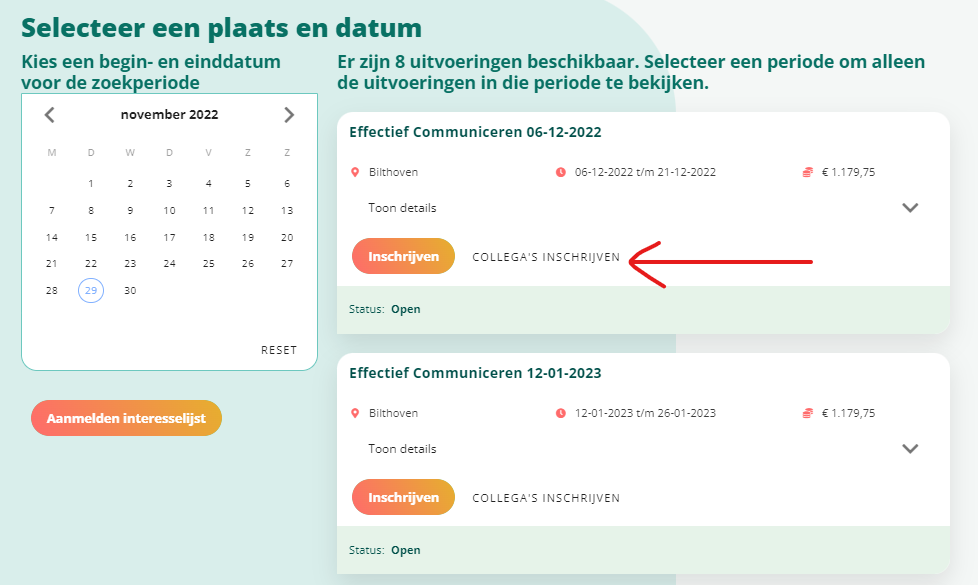Click clock icon next to 06-12-2022 dates

pos(561,172)
